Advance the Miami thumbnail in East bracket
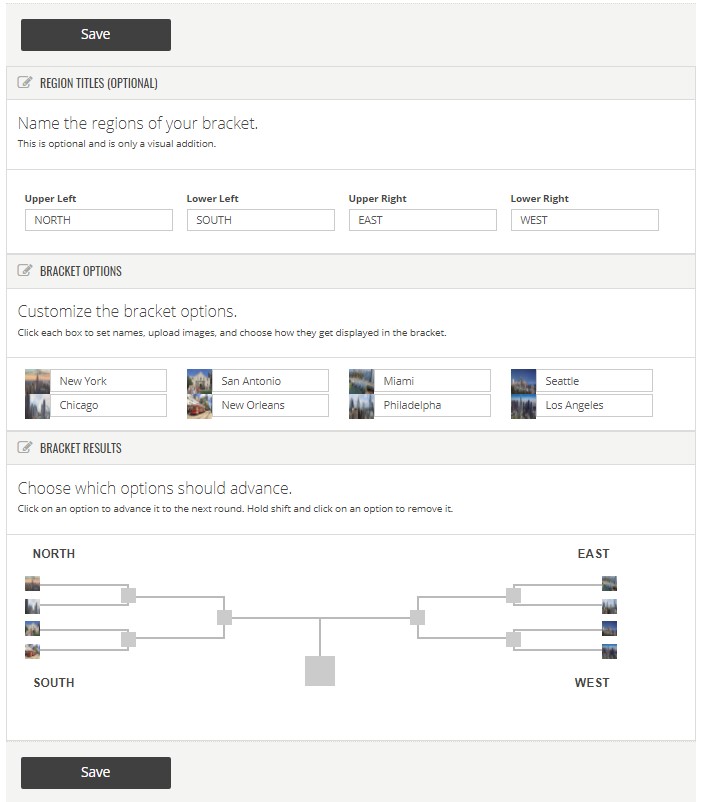The image size is (712, 802). 609,584
